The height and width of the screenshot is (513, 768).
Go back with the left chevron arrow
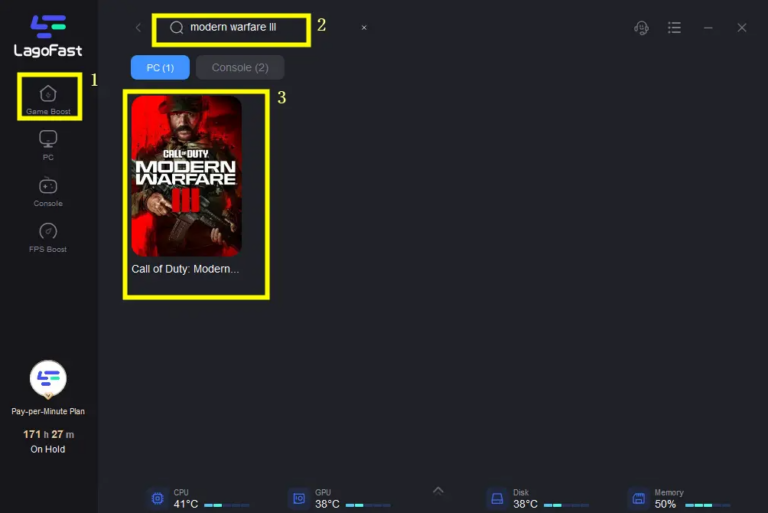(138, 28)
